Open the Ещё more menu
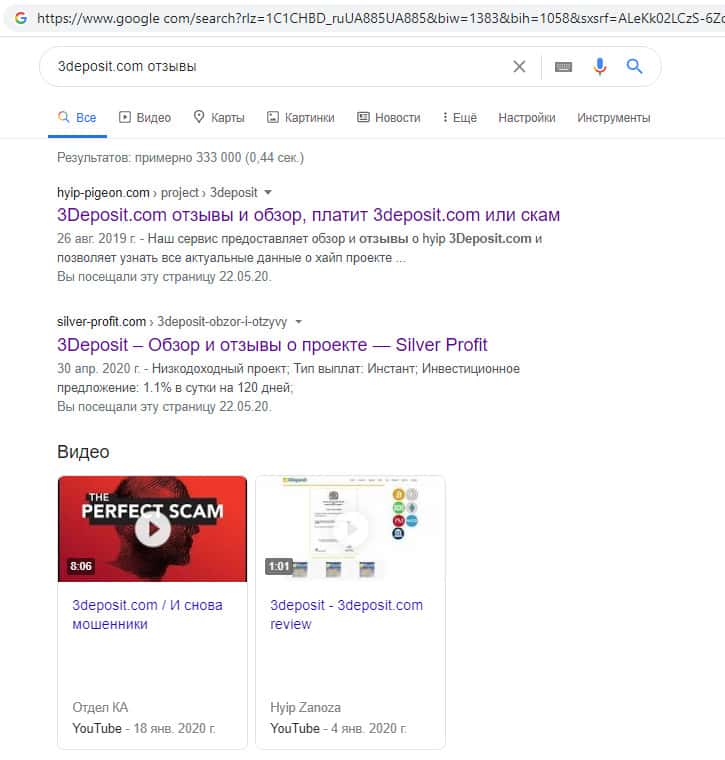Screen dimensions: 725x760 (459, 117)
